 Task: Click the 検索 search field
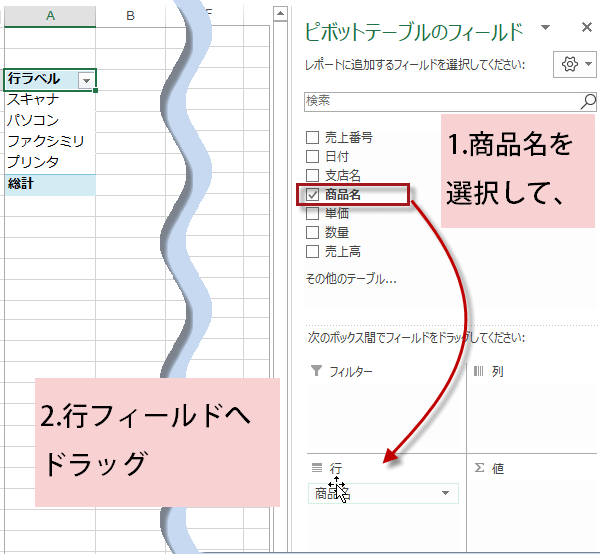(x=438, y=101)
